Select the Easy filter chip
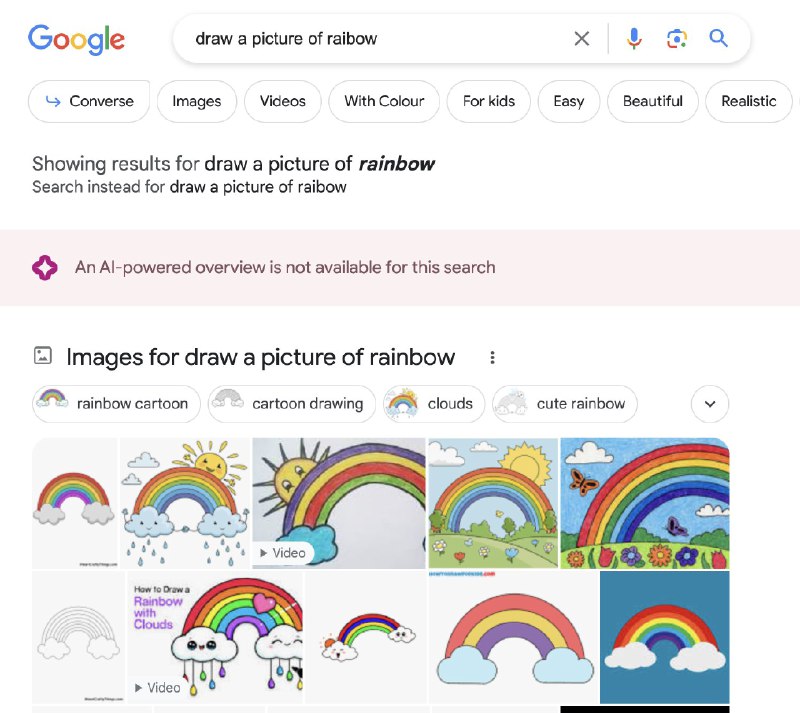The width and height of the screenshot is (800, 713). point(569,101)
